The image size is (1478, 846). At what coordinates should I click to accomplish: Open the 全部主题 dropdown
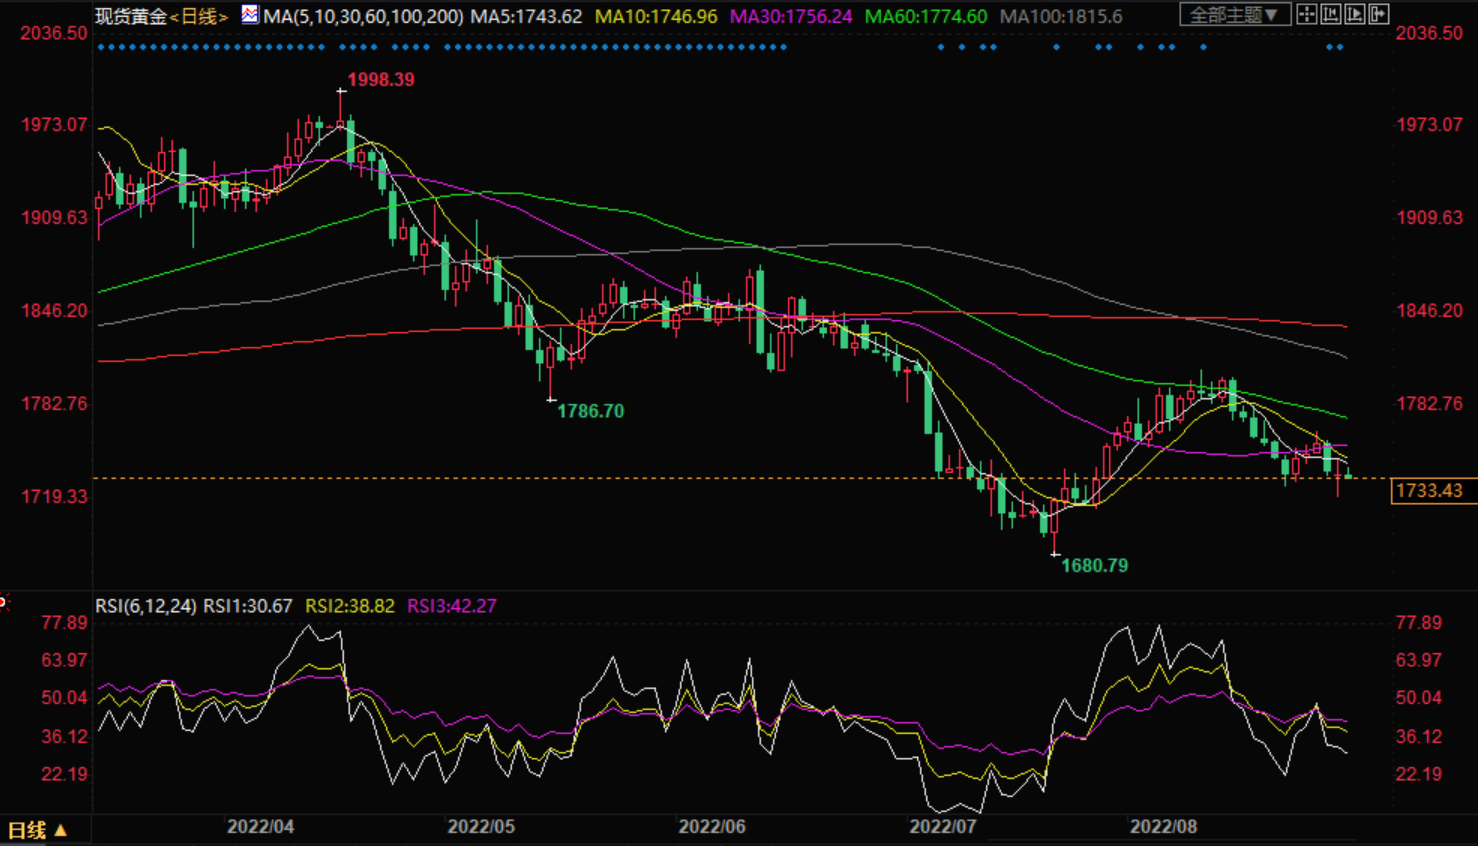[1233, 15]
